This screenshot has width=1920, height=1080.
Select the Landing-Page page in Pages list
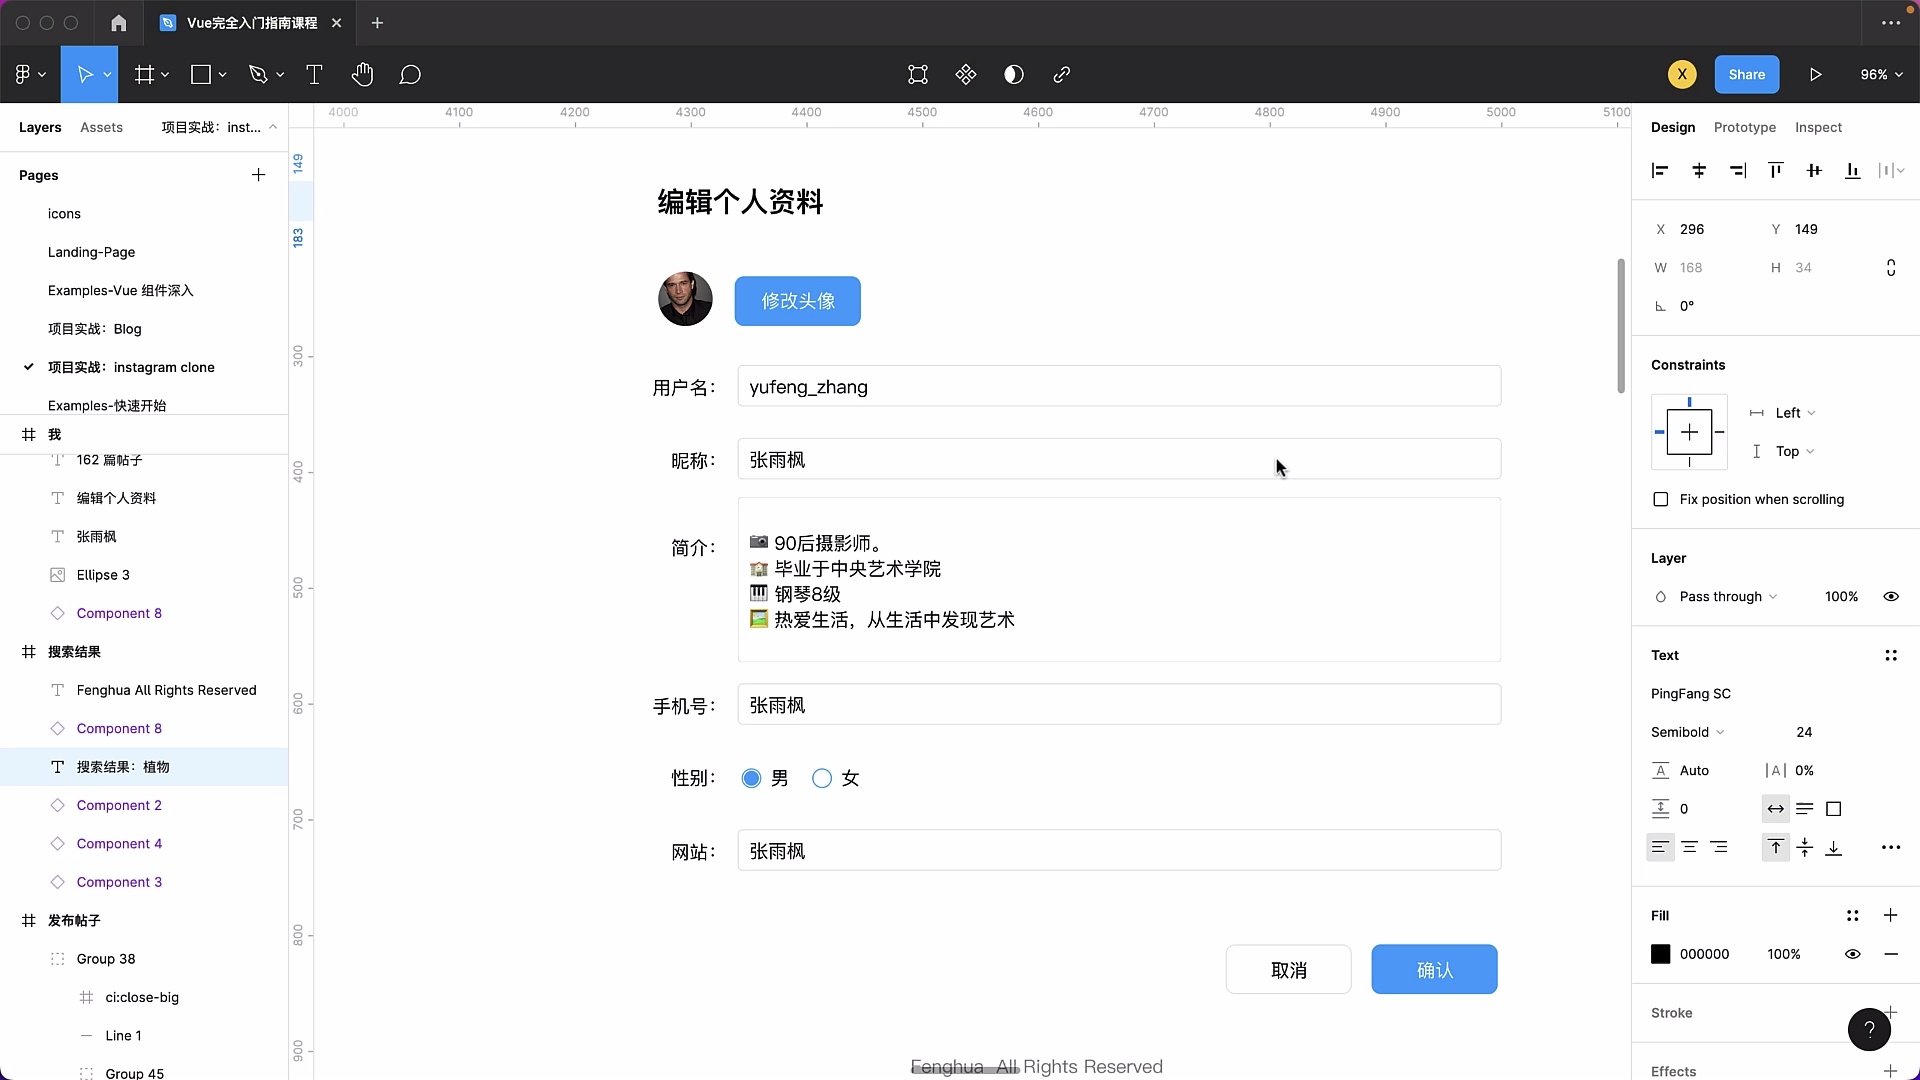point(91,252)
